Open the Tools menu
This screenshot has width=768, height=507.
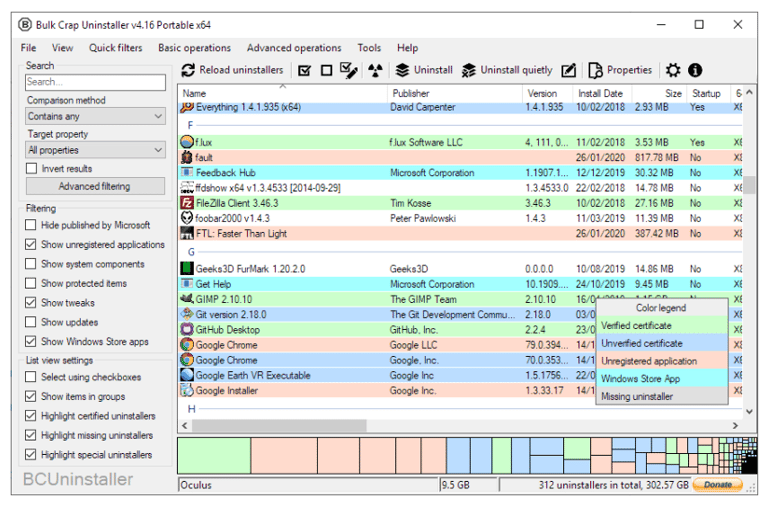pos(369,48)
